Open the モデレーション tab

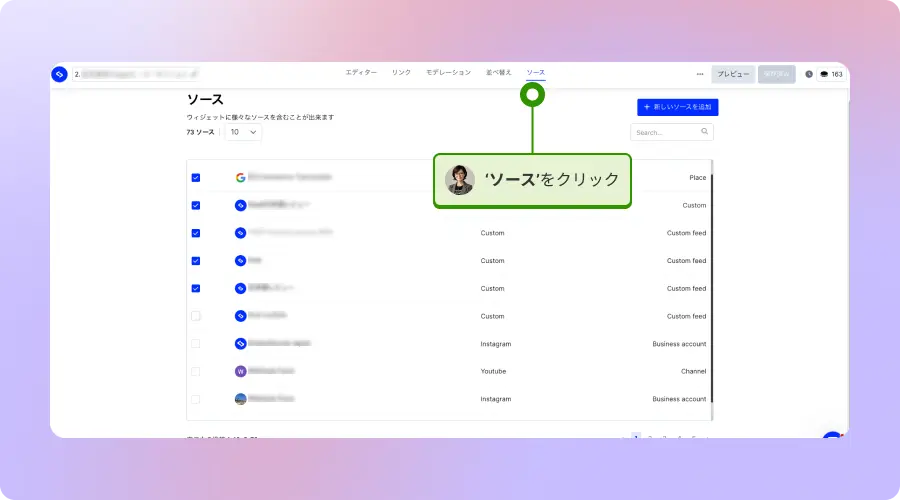[448, 73]
